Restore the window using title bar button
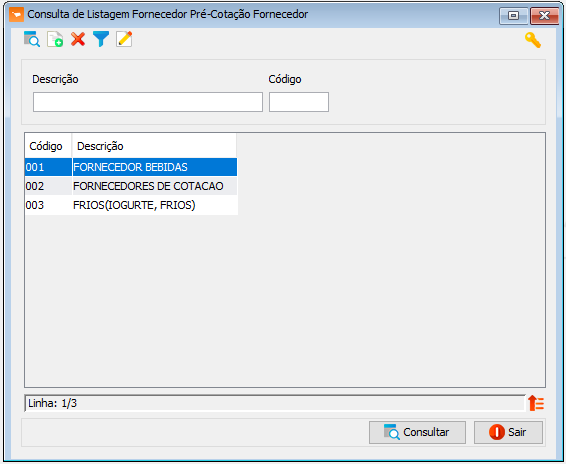566x464 pixels. (x=514, y=16)
